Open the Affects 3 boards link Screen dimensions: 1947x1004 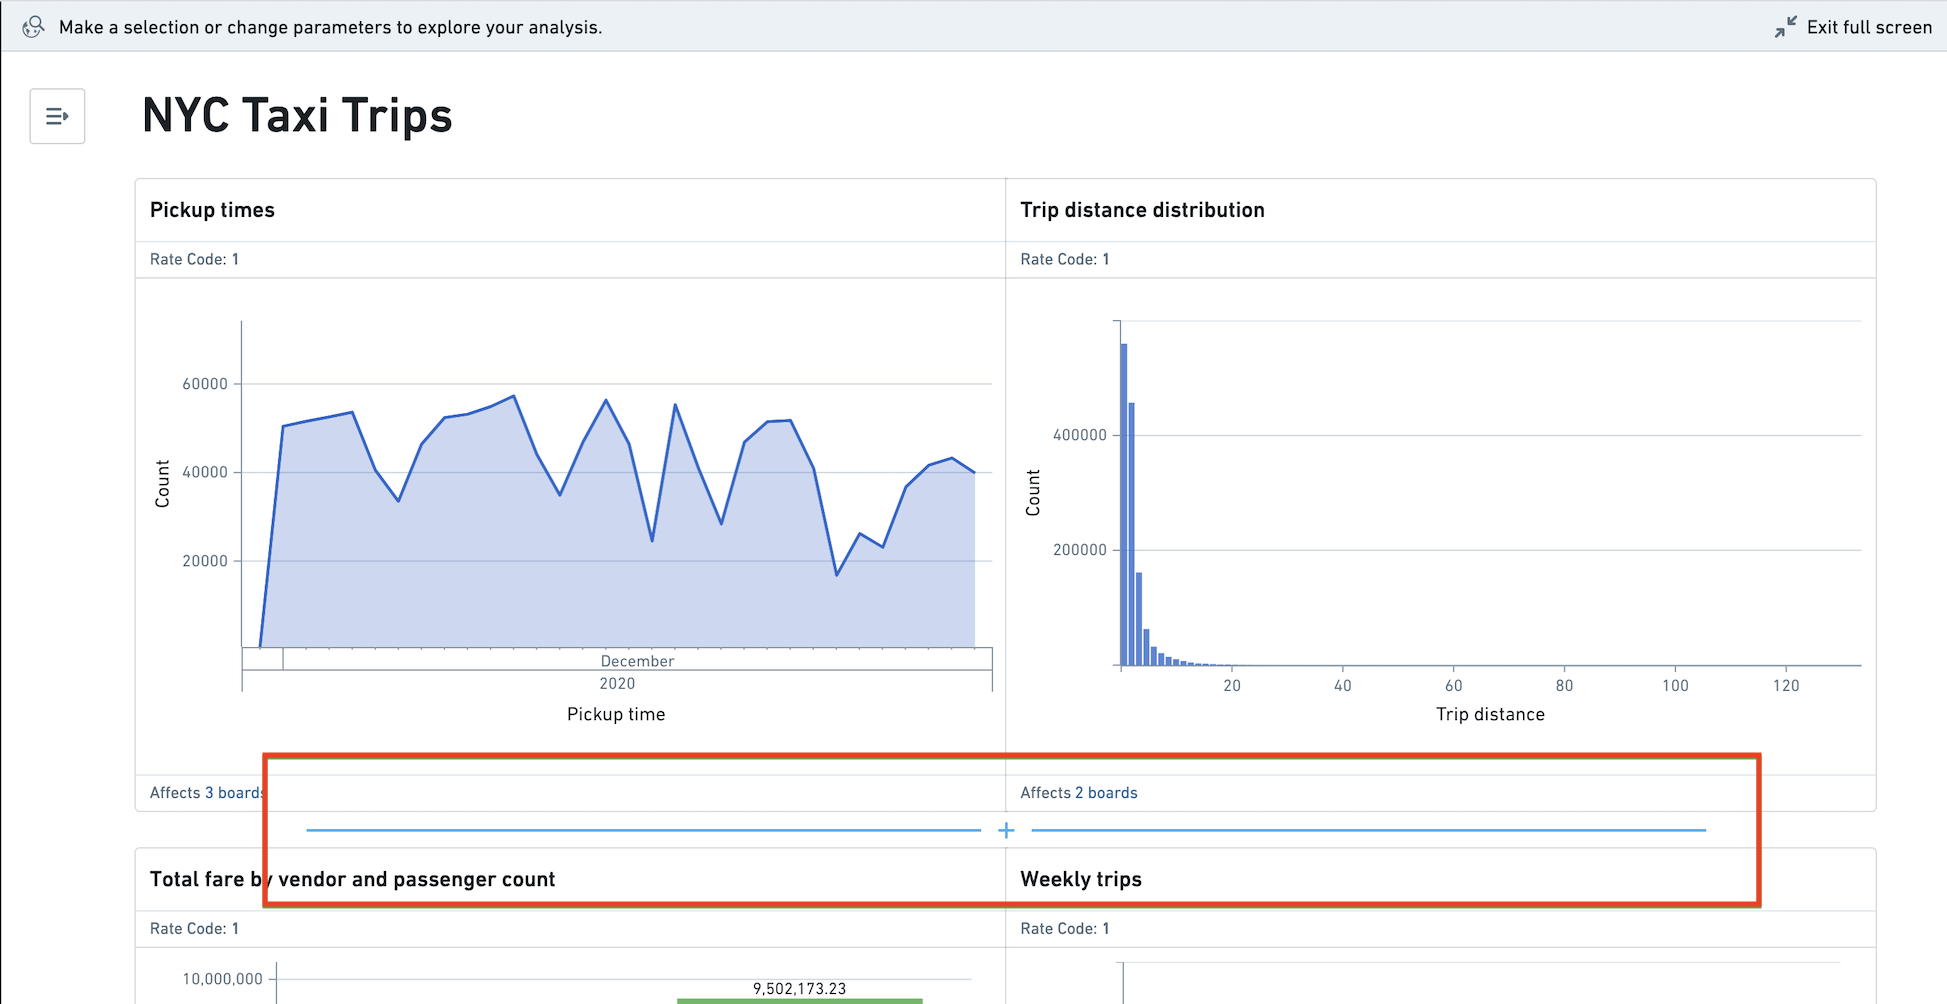(207, 792)
